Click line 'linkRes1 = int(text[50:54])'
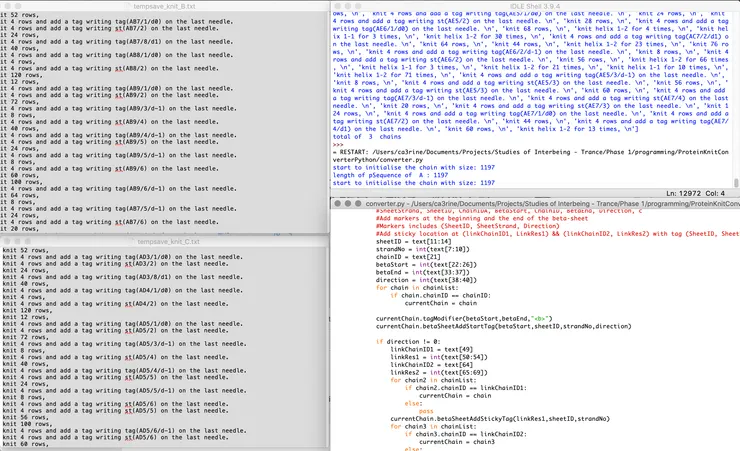The height and width of the screenshot is (451, 740). coord(439,357)
